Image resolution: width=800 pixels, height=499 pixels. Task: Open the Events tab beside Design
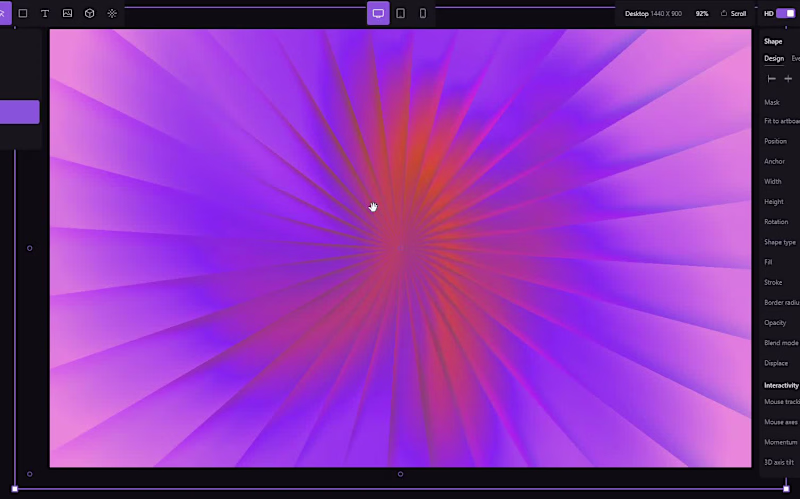pos(795,58)
